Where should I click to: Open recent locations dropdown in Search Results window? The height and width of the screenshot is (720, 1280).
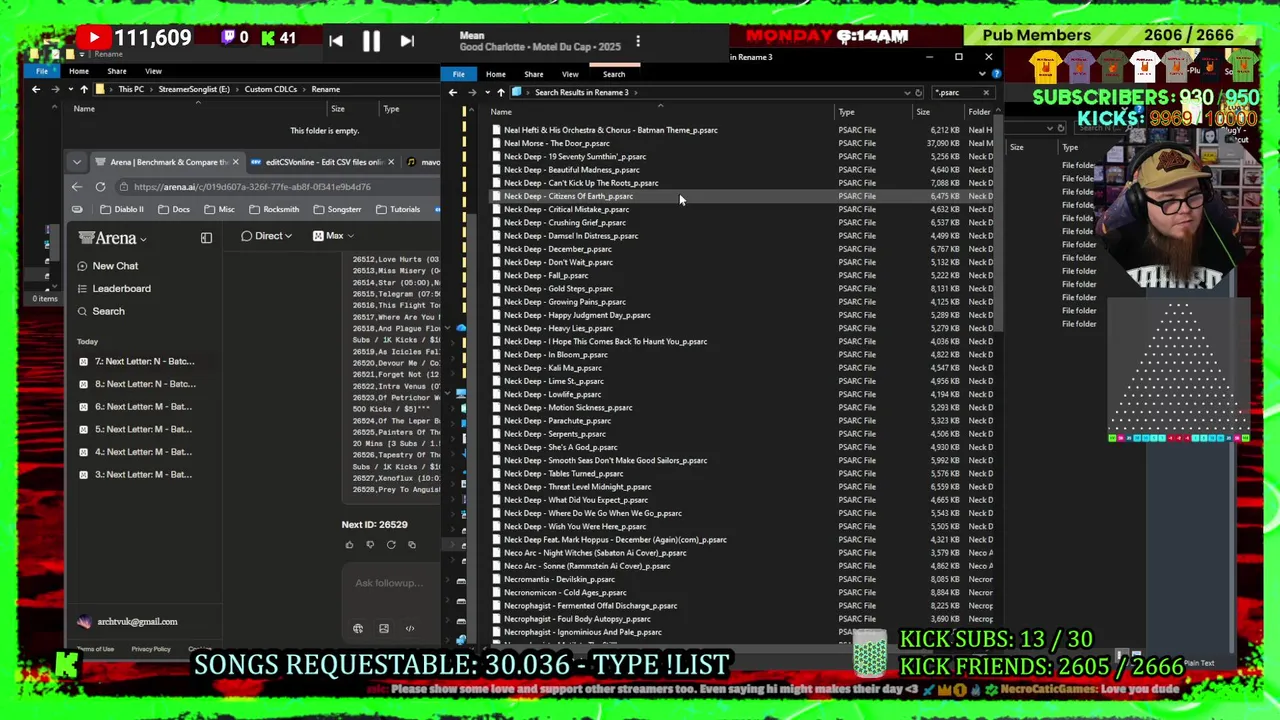(x=487, y=92)
